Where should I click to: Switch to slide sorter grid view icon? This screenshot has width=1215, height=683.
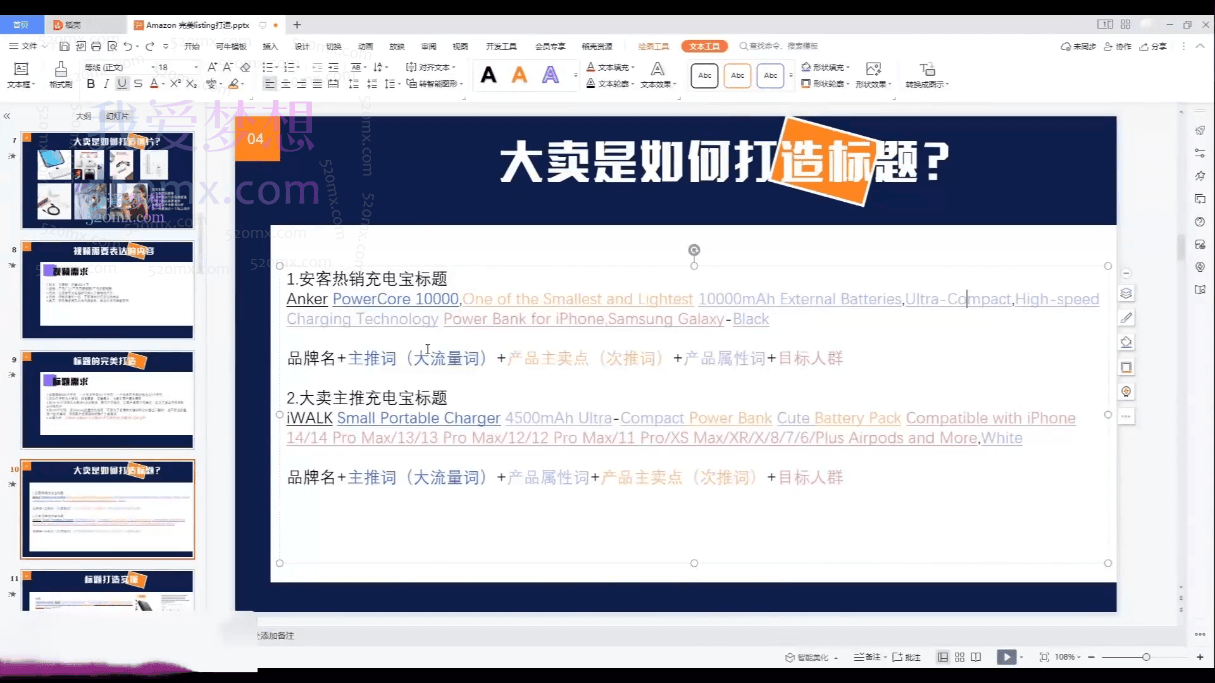point(960,657)
